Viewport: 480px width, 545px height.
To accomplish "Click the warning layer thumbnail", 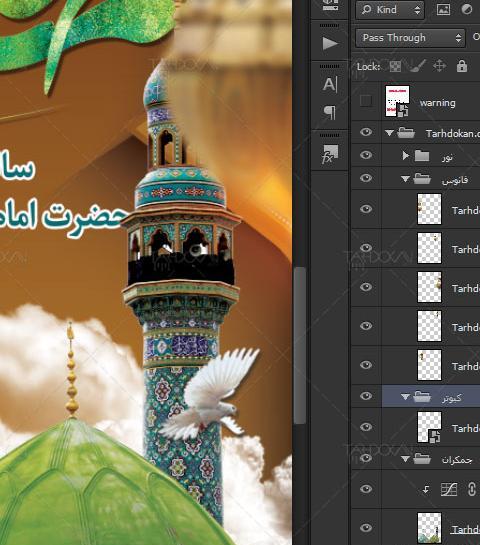I will coord(397,101).
